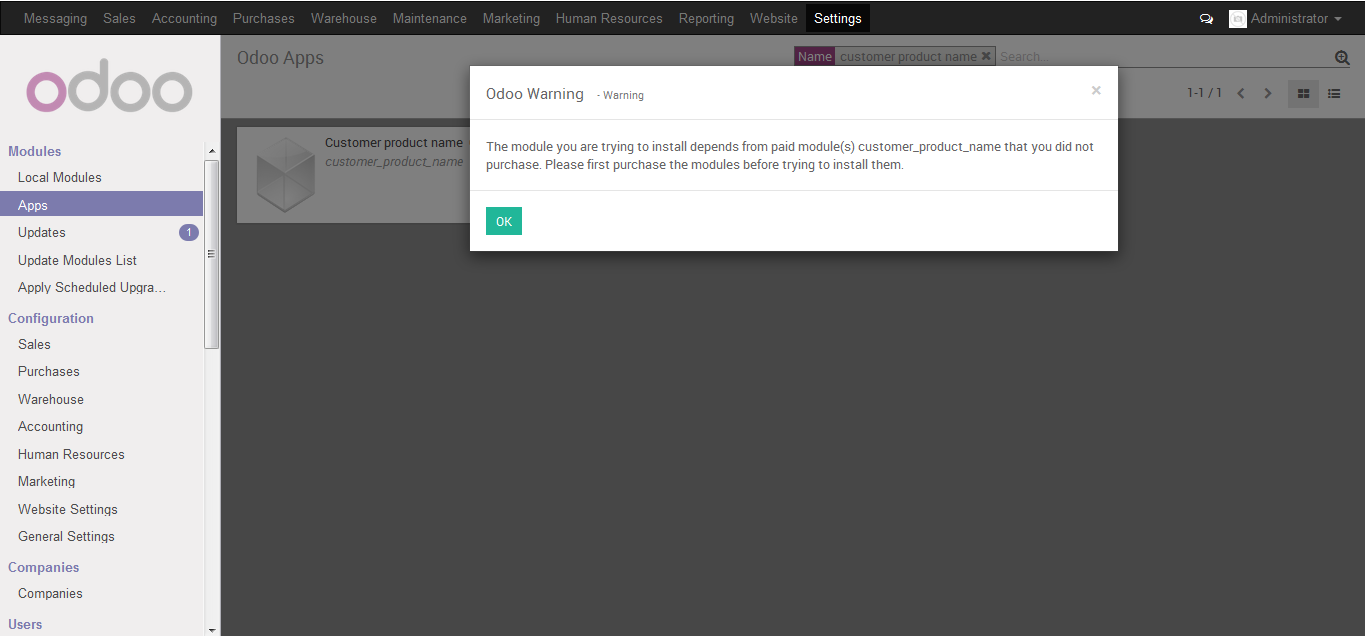1365x636 pixels.
Task: Click the sidebar scroll up arrow
Action: coord(211,151)
